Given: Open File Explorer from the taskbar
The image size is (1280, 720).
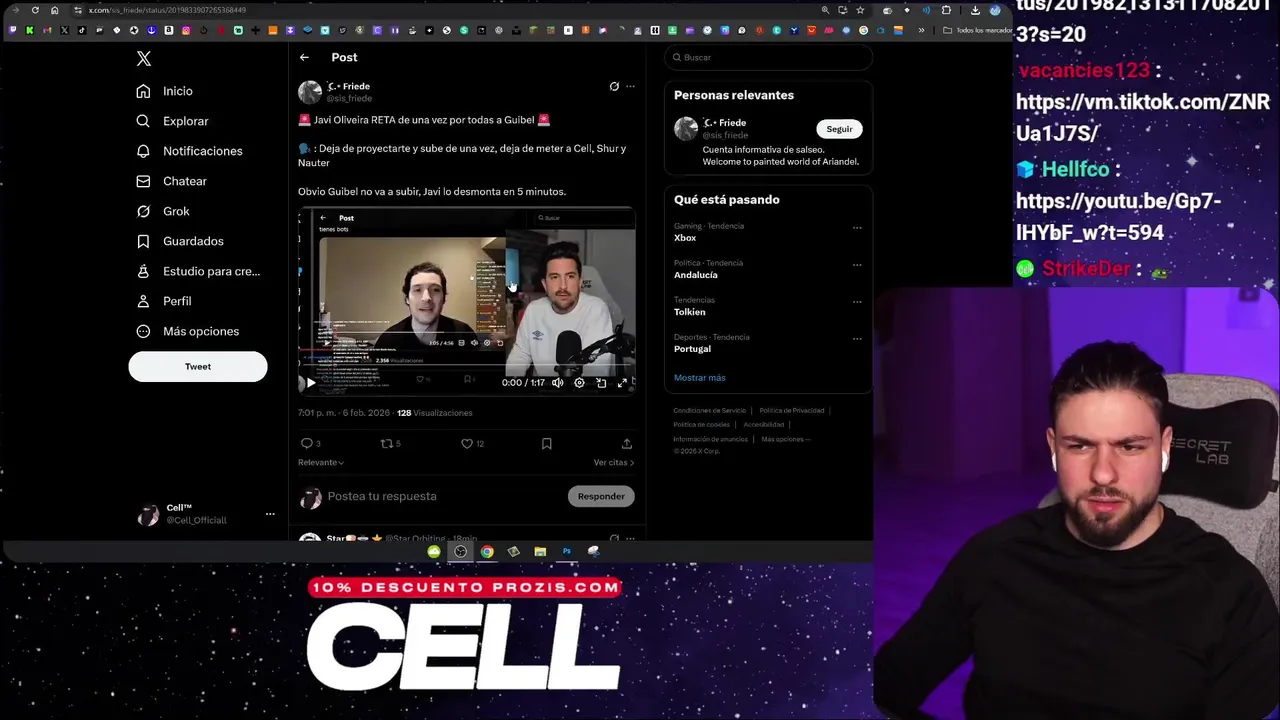Looking at the screenshot, I should pos(540,551).
